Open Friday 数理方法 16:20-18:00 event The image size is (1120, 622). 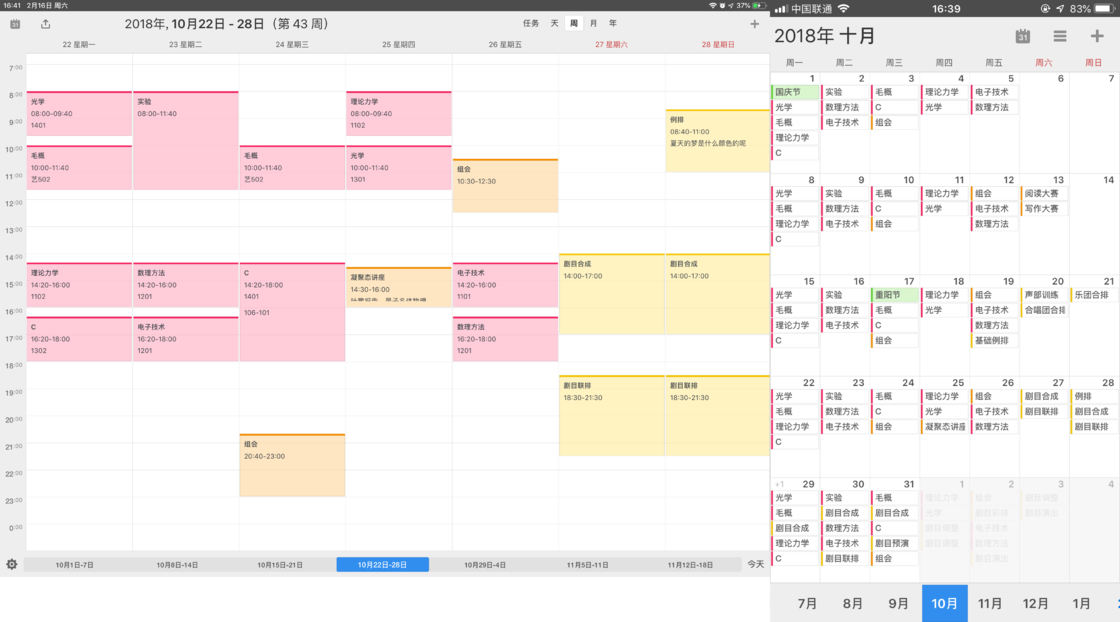pos(505,339)
